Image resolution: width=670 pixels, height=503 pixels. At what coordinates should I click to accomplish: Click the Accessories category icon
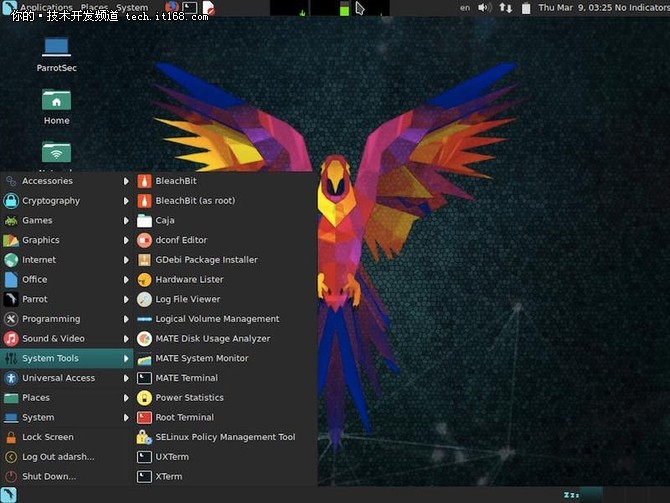coord(11,181)
